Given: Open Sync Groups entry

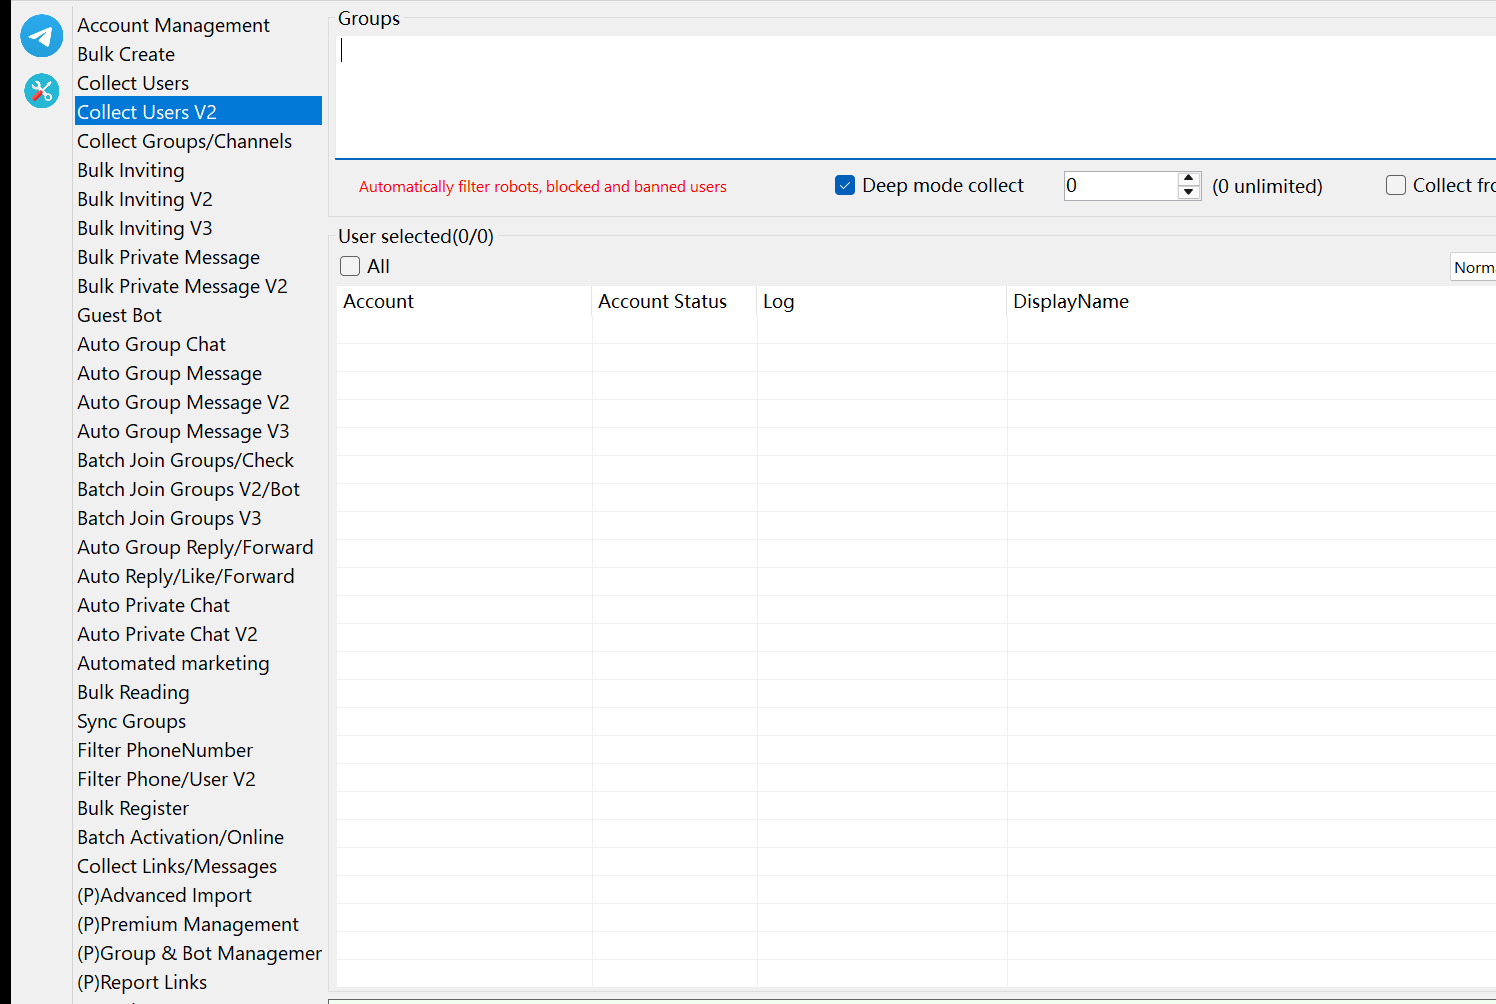Looking at the screenshot, I should point(131,721).
